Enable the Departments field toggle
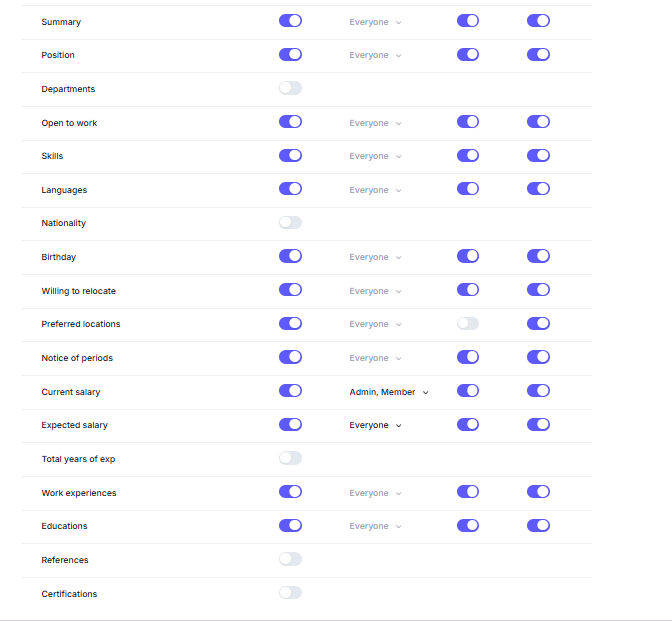This screenshot has height=621, width=672. (x=290, y=88)
